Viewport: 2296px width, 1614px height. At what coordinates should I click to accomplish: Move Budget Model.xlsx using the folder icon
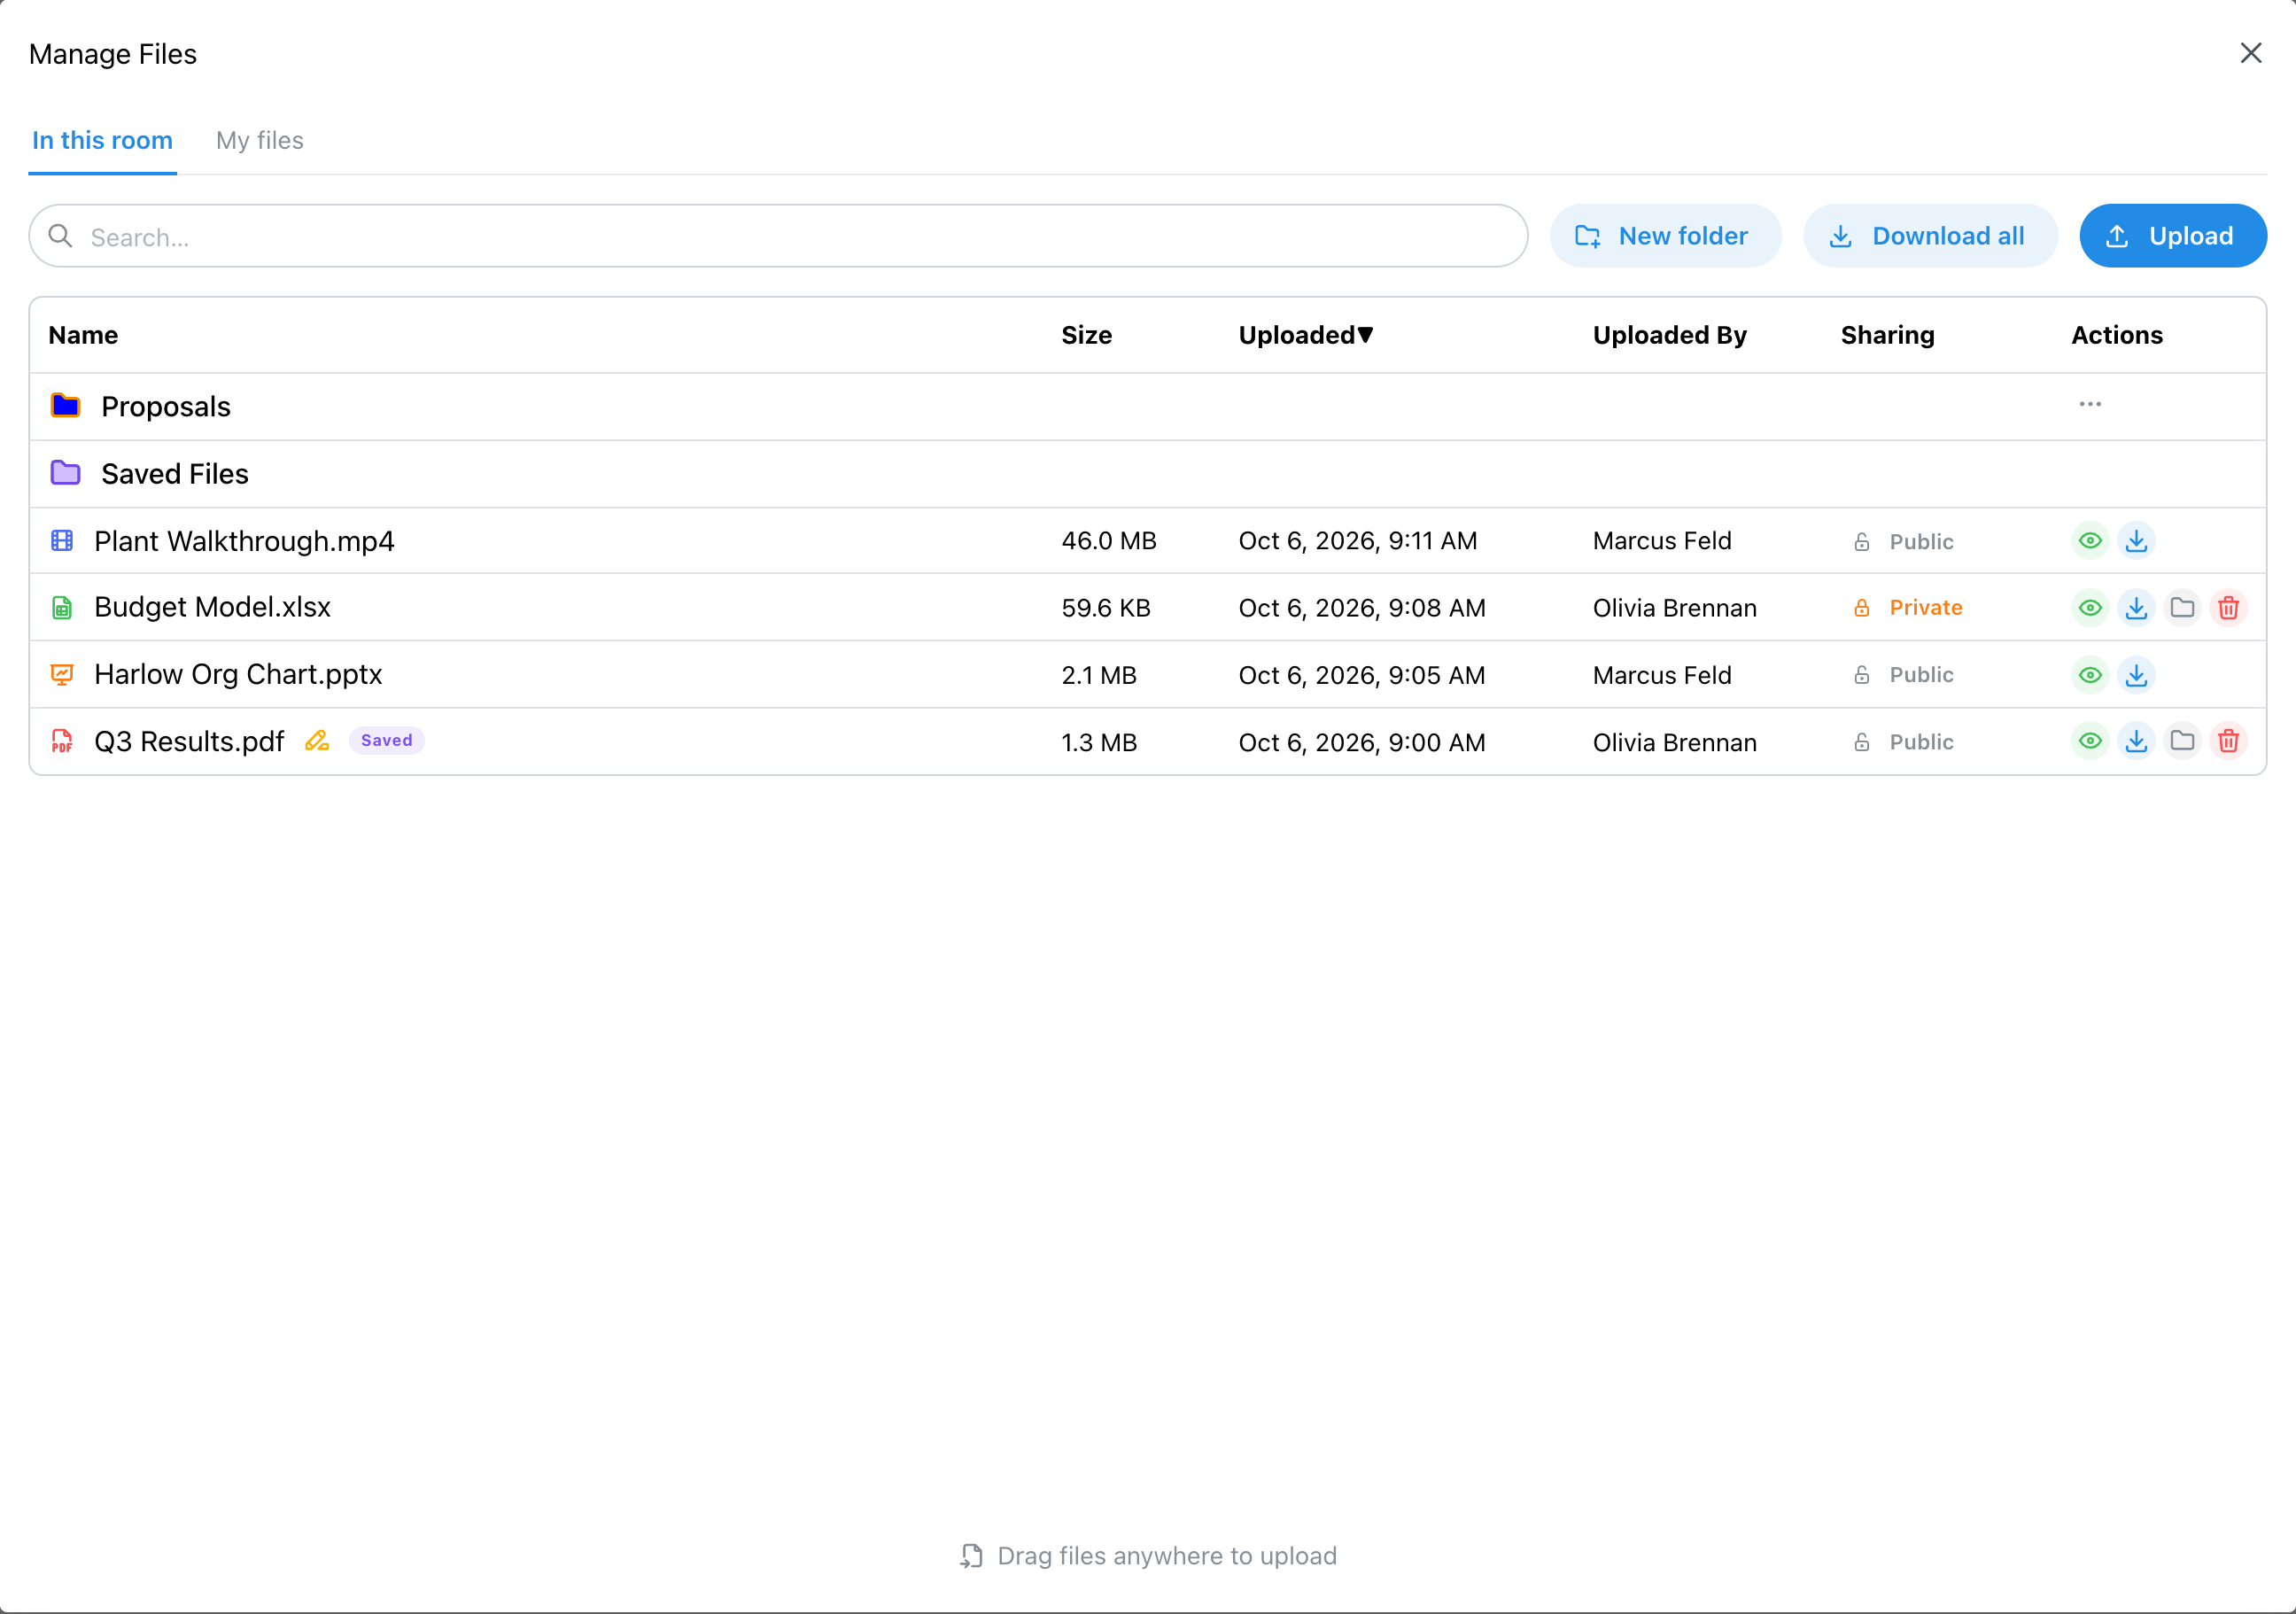pyautogui.click(x=2182, y=608)
